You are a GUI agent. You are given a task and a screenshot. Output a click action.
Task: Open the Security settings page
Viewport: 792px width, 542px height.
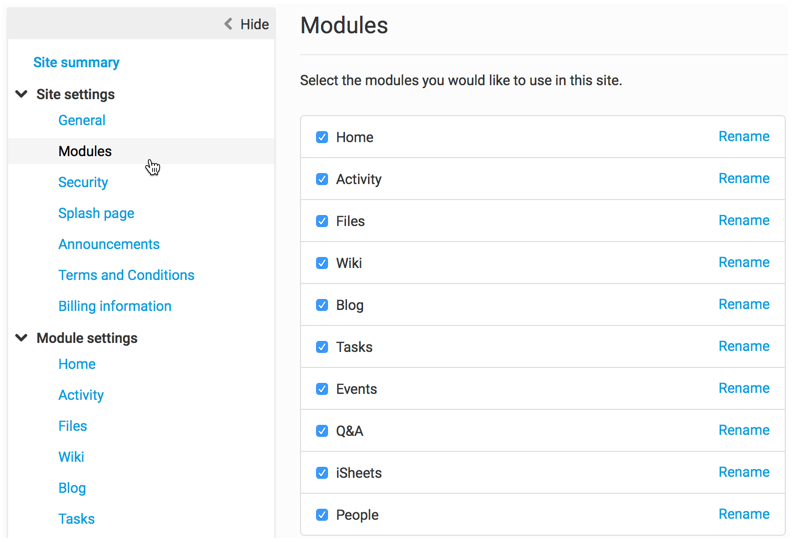click(x=83, y=182)
